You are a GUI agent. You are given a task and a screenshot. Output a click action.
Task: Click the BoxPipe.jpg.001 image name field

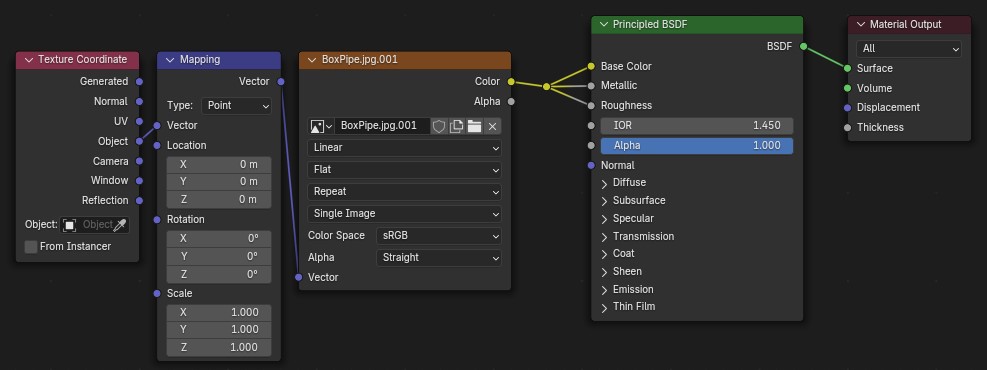(382, 126)
